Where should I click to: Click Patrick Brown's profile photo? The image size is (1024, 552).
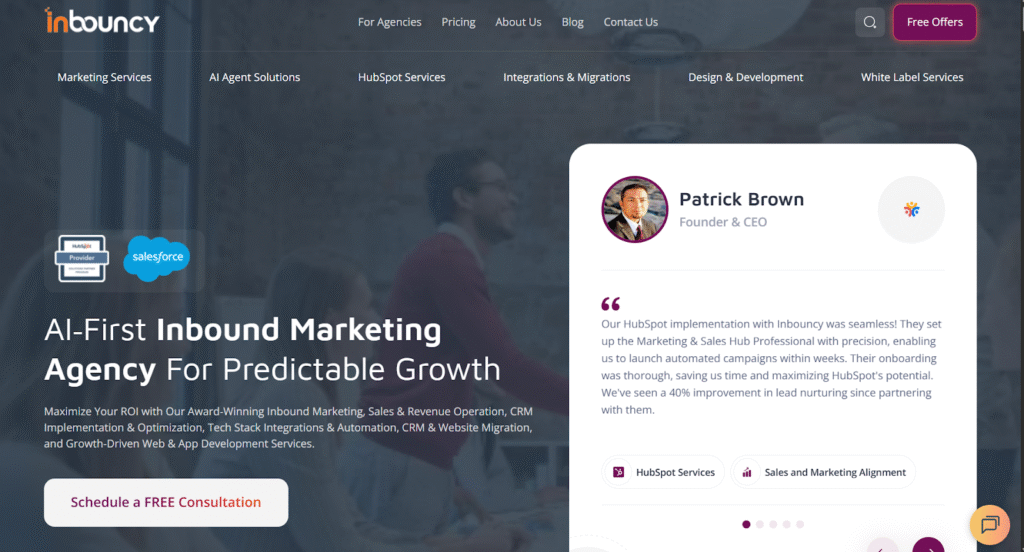click(x=635, y=210)
